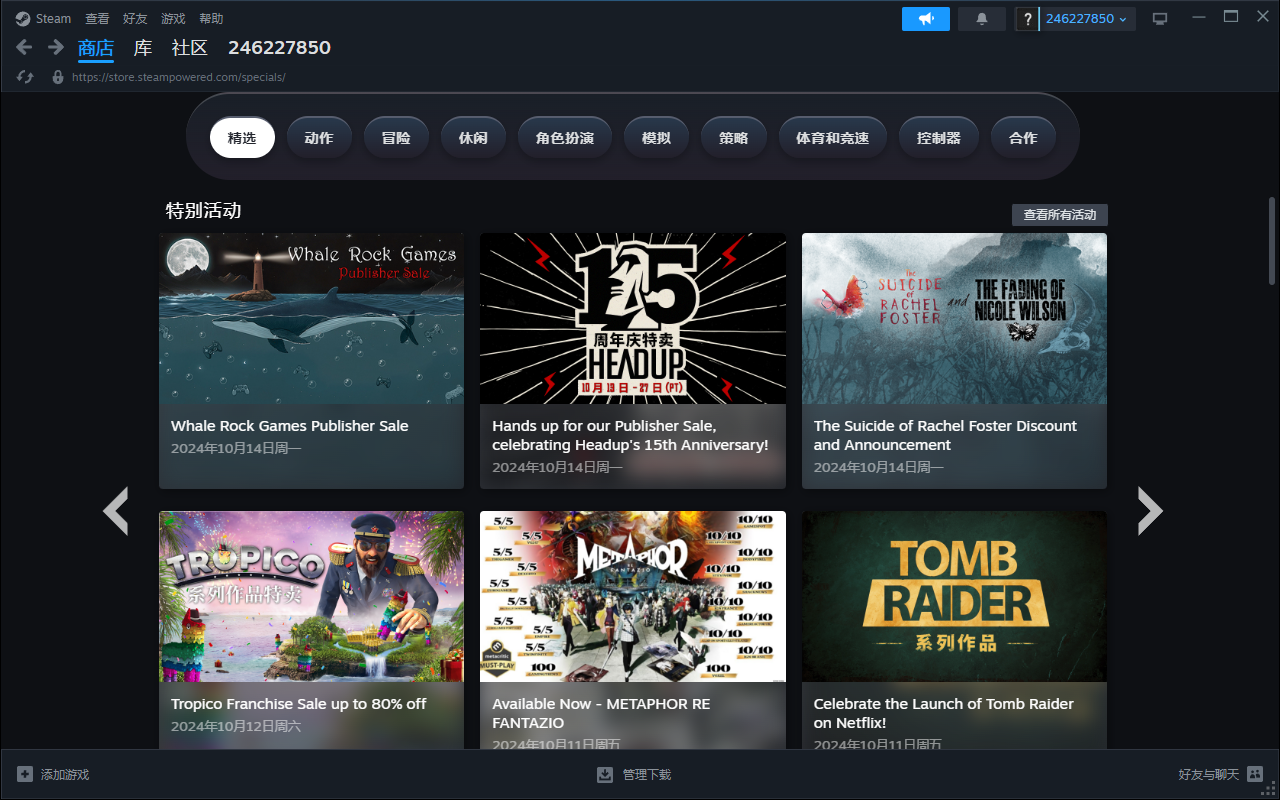This screenshot has height=800, width=1280.
Task: Select the 体育和竞速 category filter
Action: [x=832, y=138]
